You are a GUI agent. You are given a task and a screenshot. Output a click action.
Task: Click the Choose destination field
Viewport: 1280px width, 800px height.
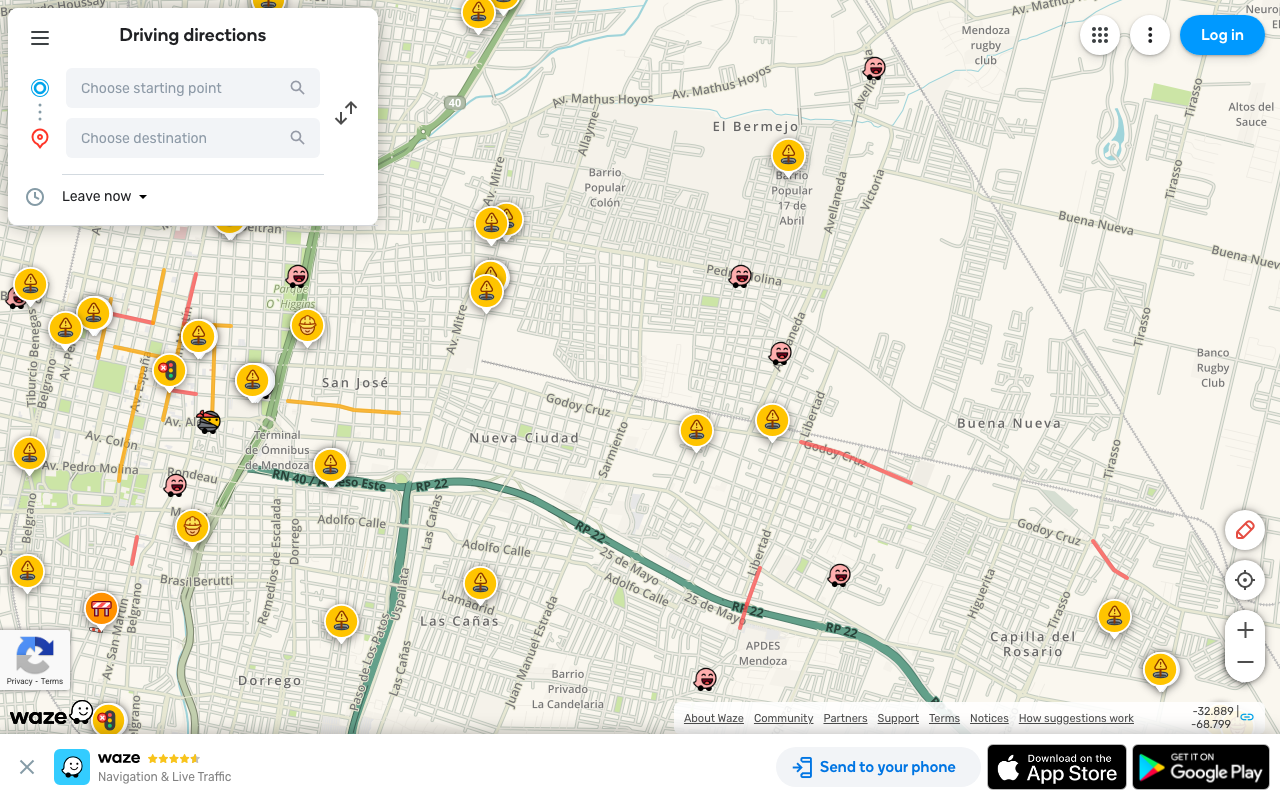pos(180,137)
